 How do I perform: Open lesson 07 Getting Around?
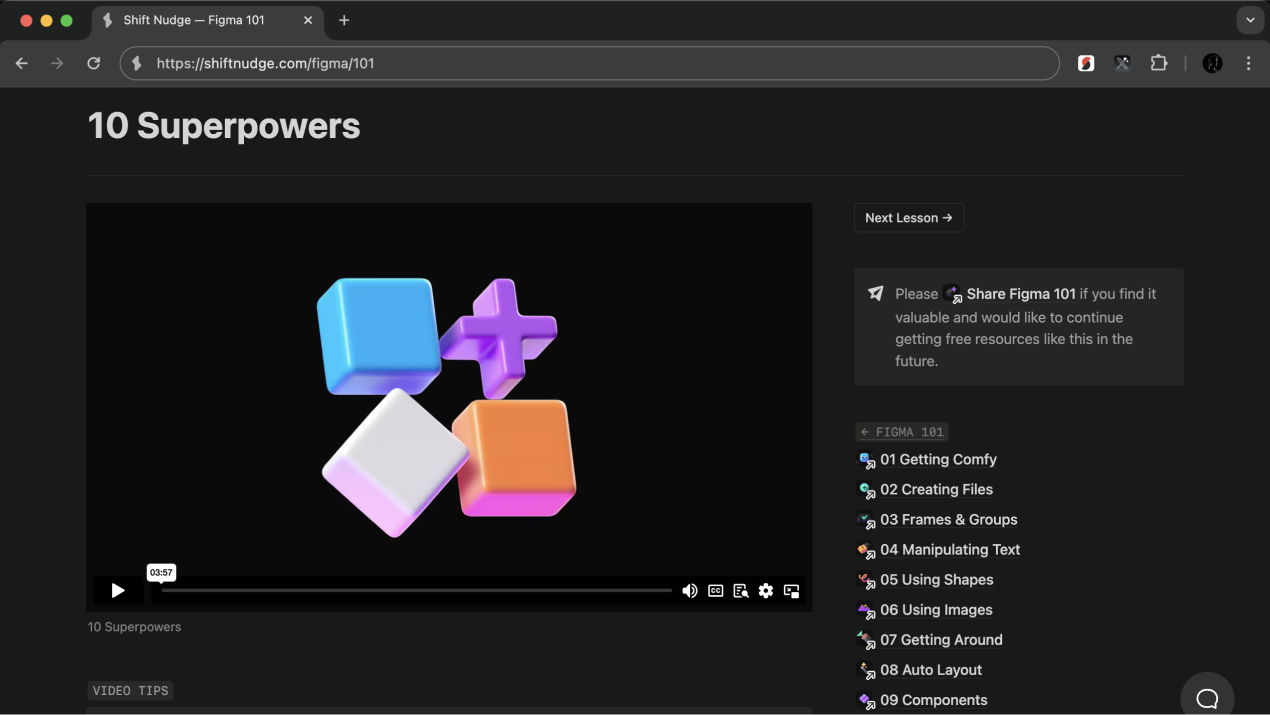coord(941,640)
